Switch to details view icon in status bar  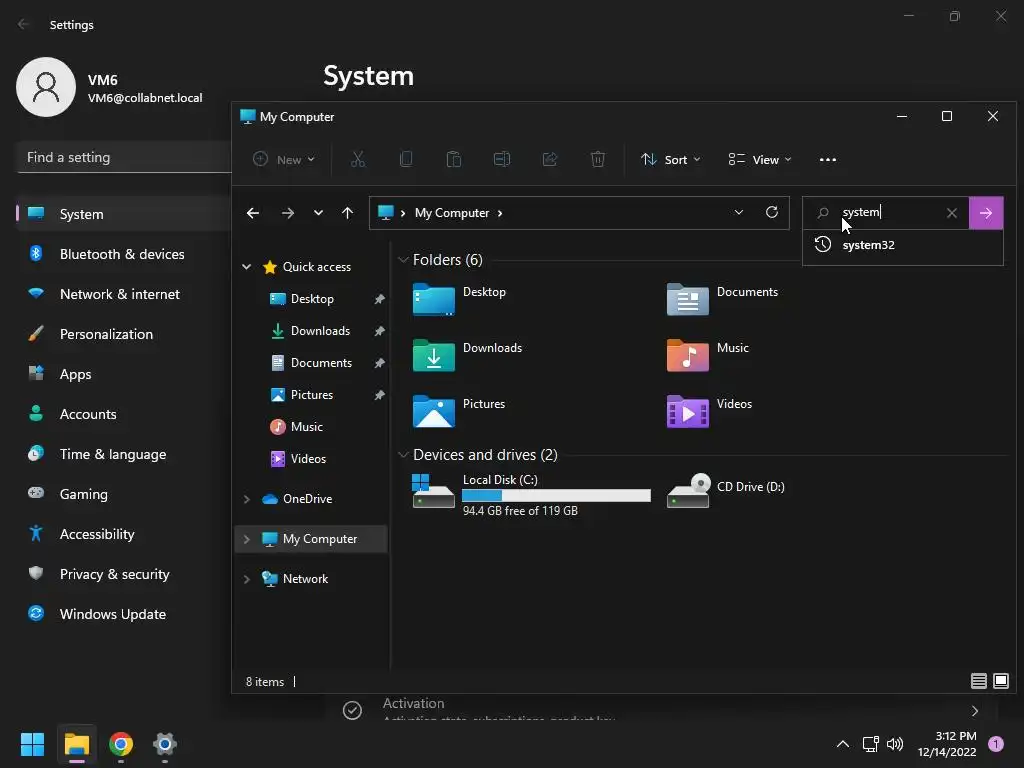point(978,681)
